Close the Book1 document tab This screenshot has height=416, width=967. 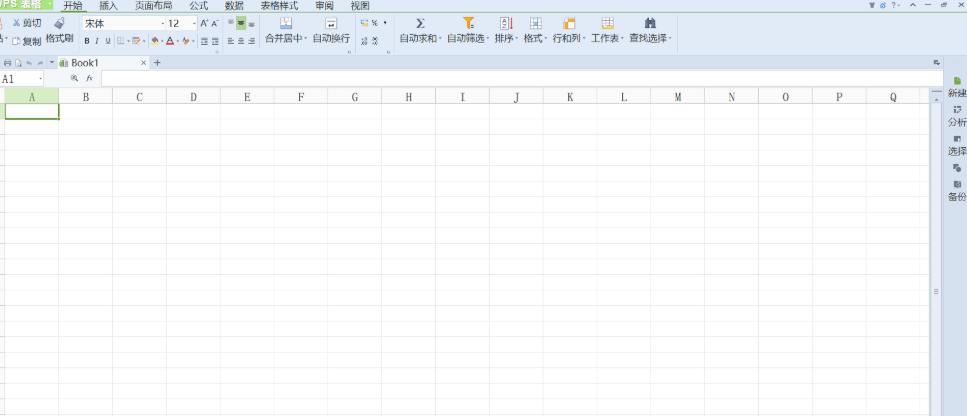click(144, 63)
